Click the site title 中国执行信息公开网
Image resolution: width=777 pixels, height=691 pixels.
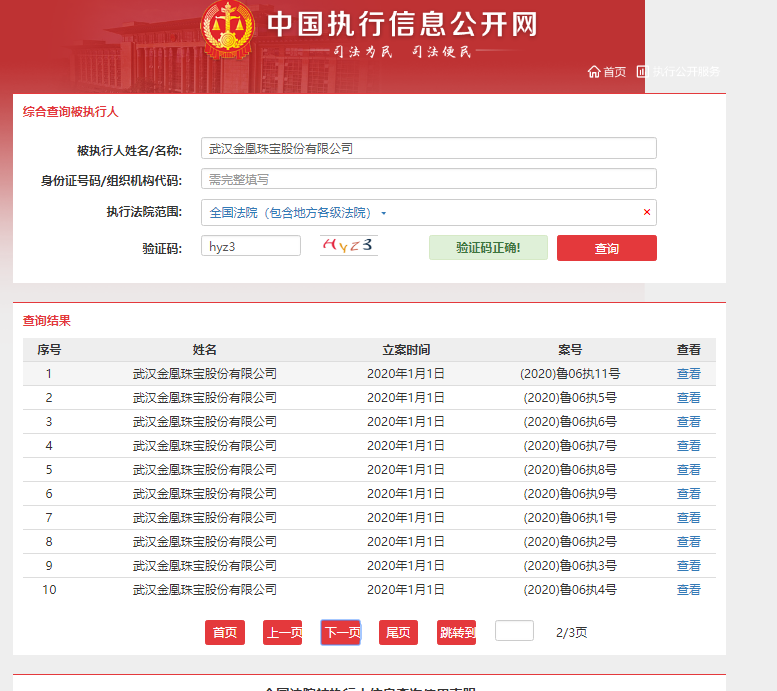402,24
